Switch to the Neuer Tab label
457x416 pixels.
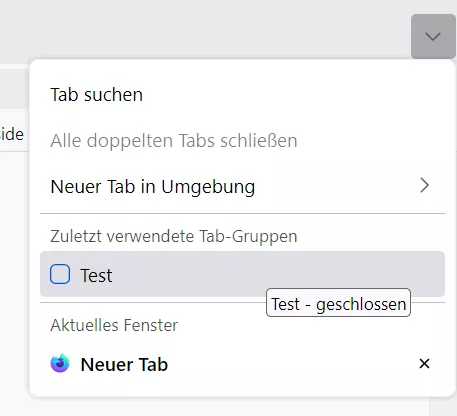124,364
